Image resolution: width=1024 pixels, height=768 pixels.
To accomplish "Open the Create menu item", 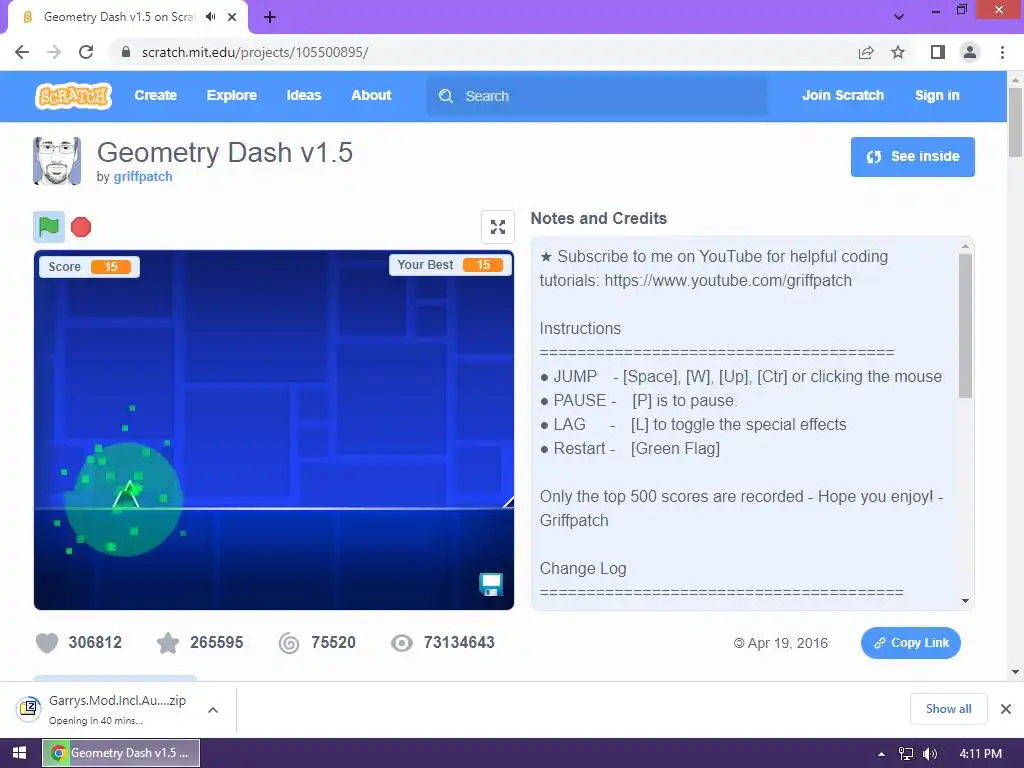I will click(x=155, y=95).
